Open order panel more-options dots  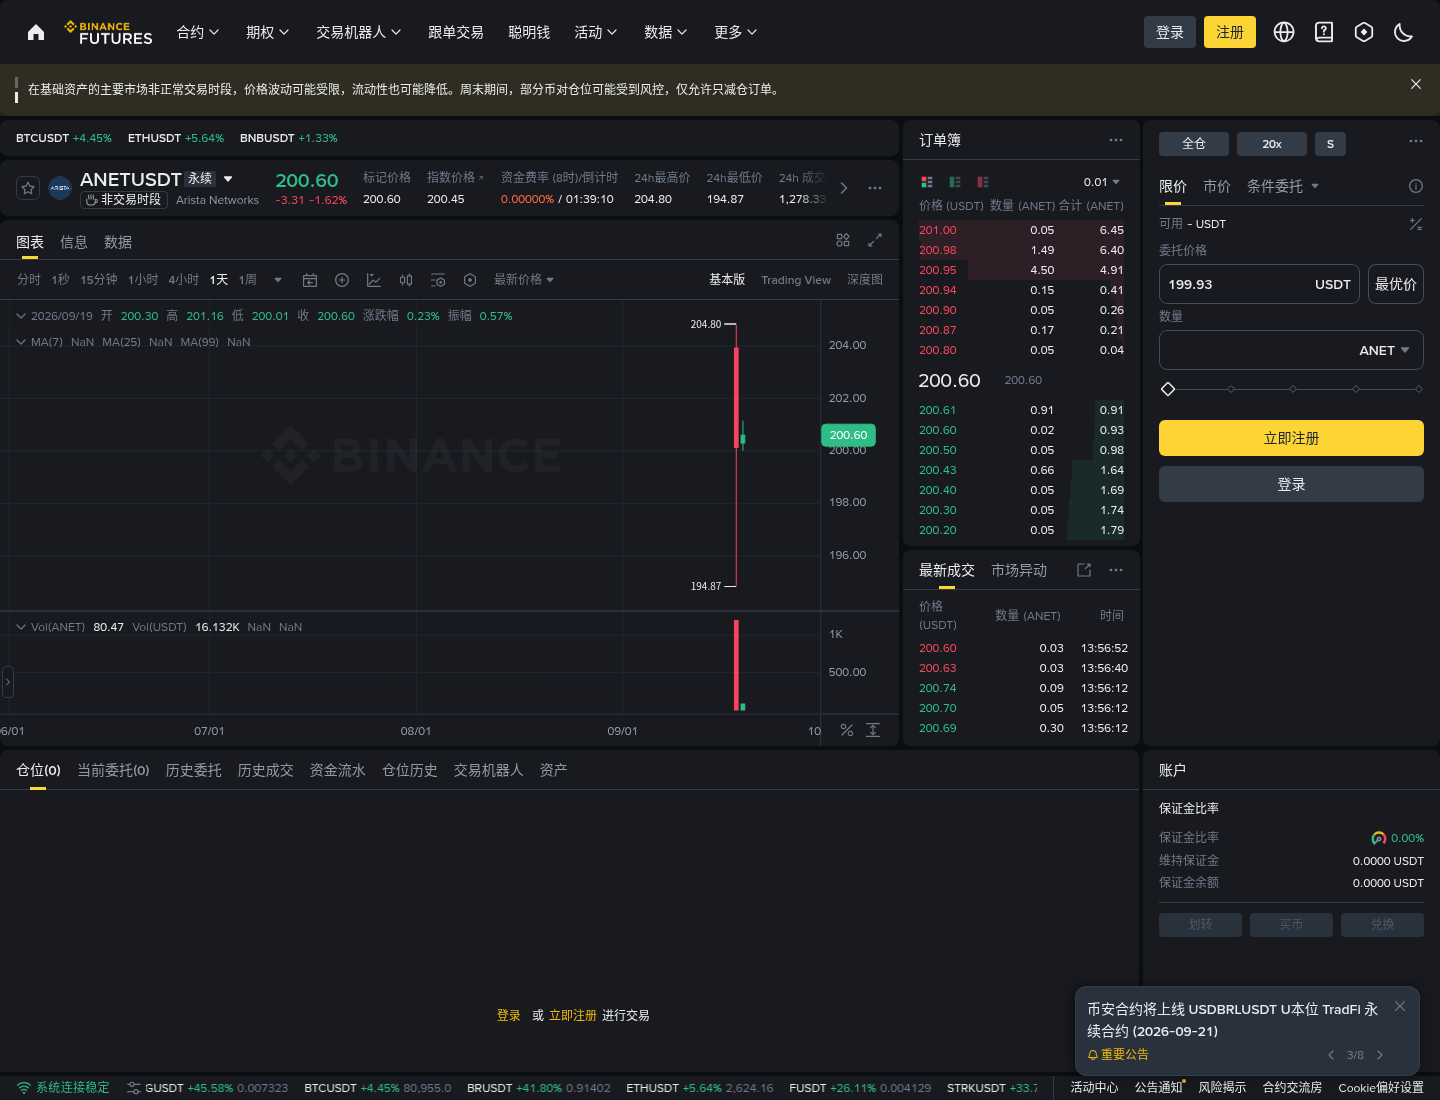click(x=1416, y=141)
